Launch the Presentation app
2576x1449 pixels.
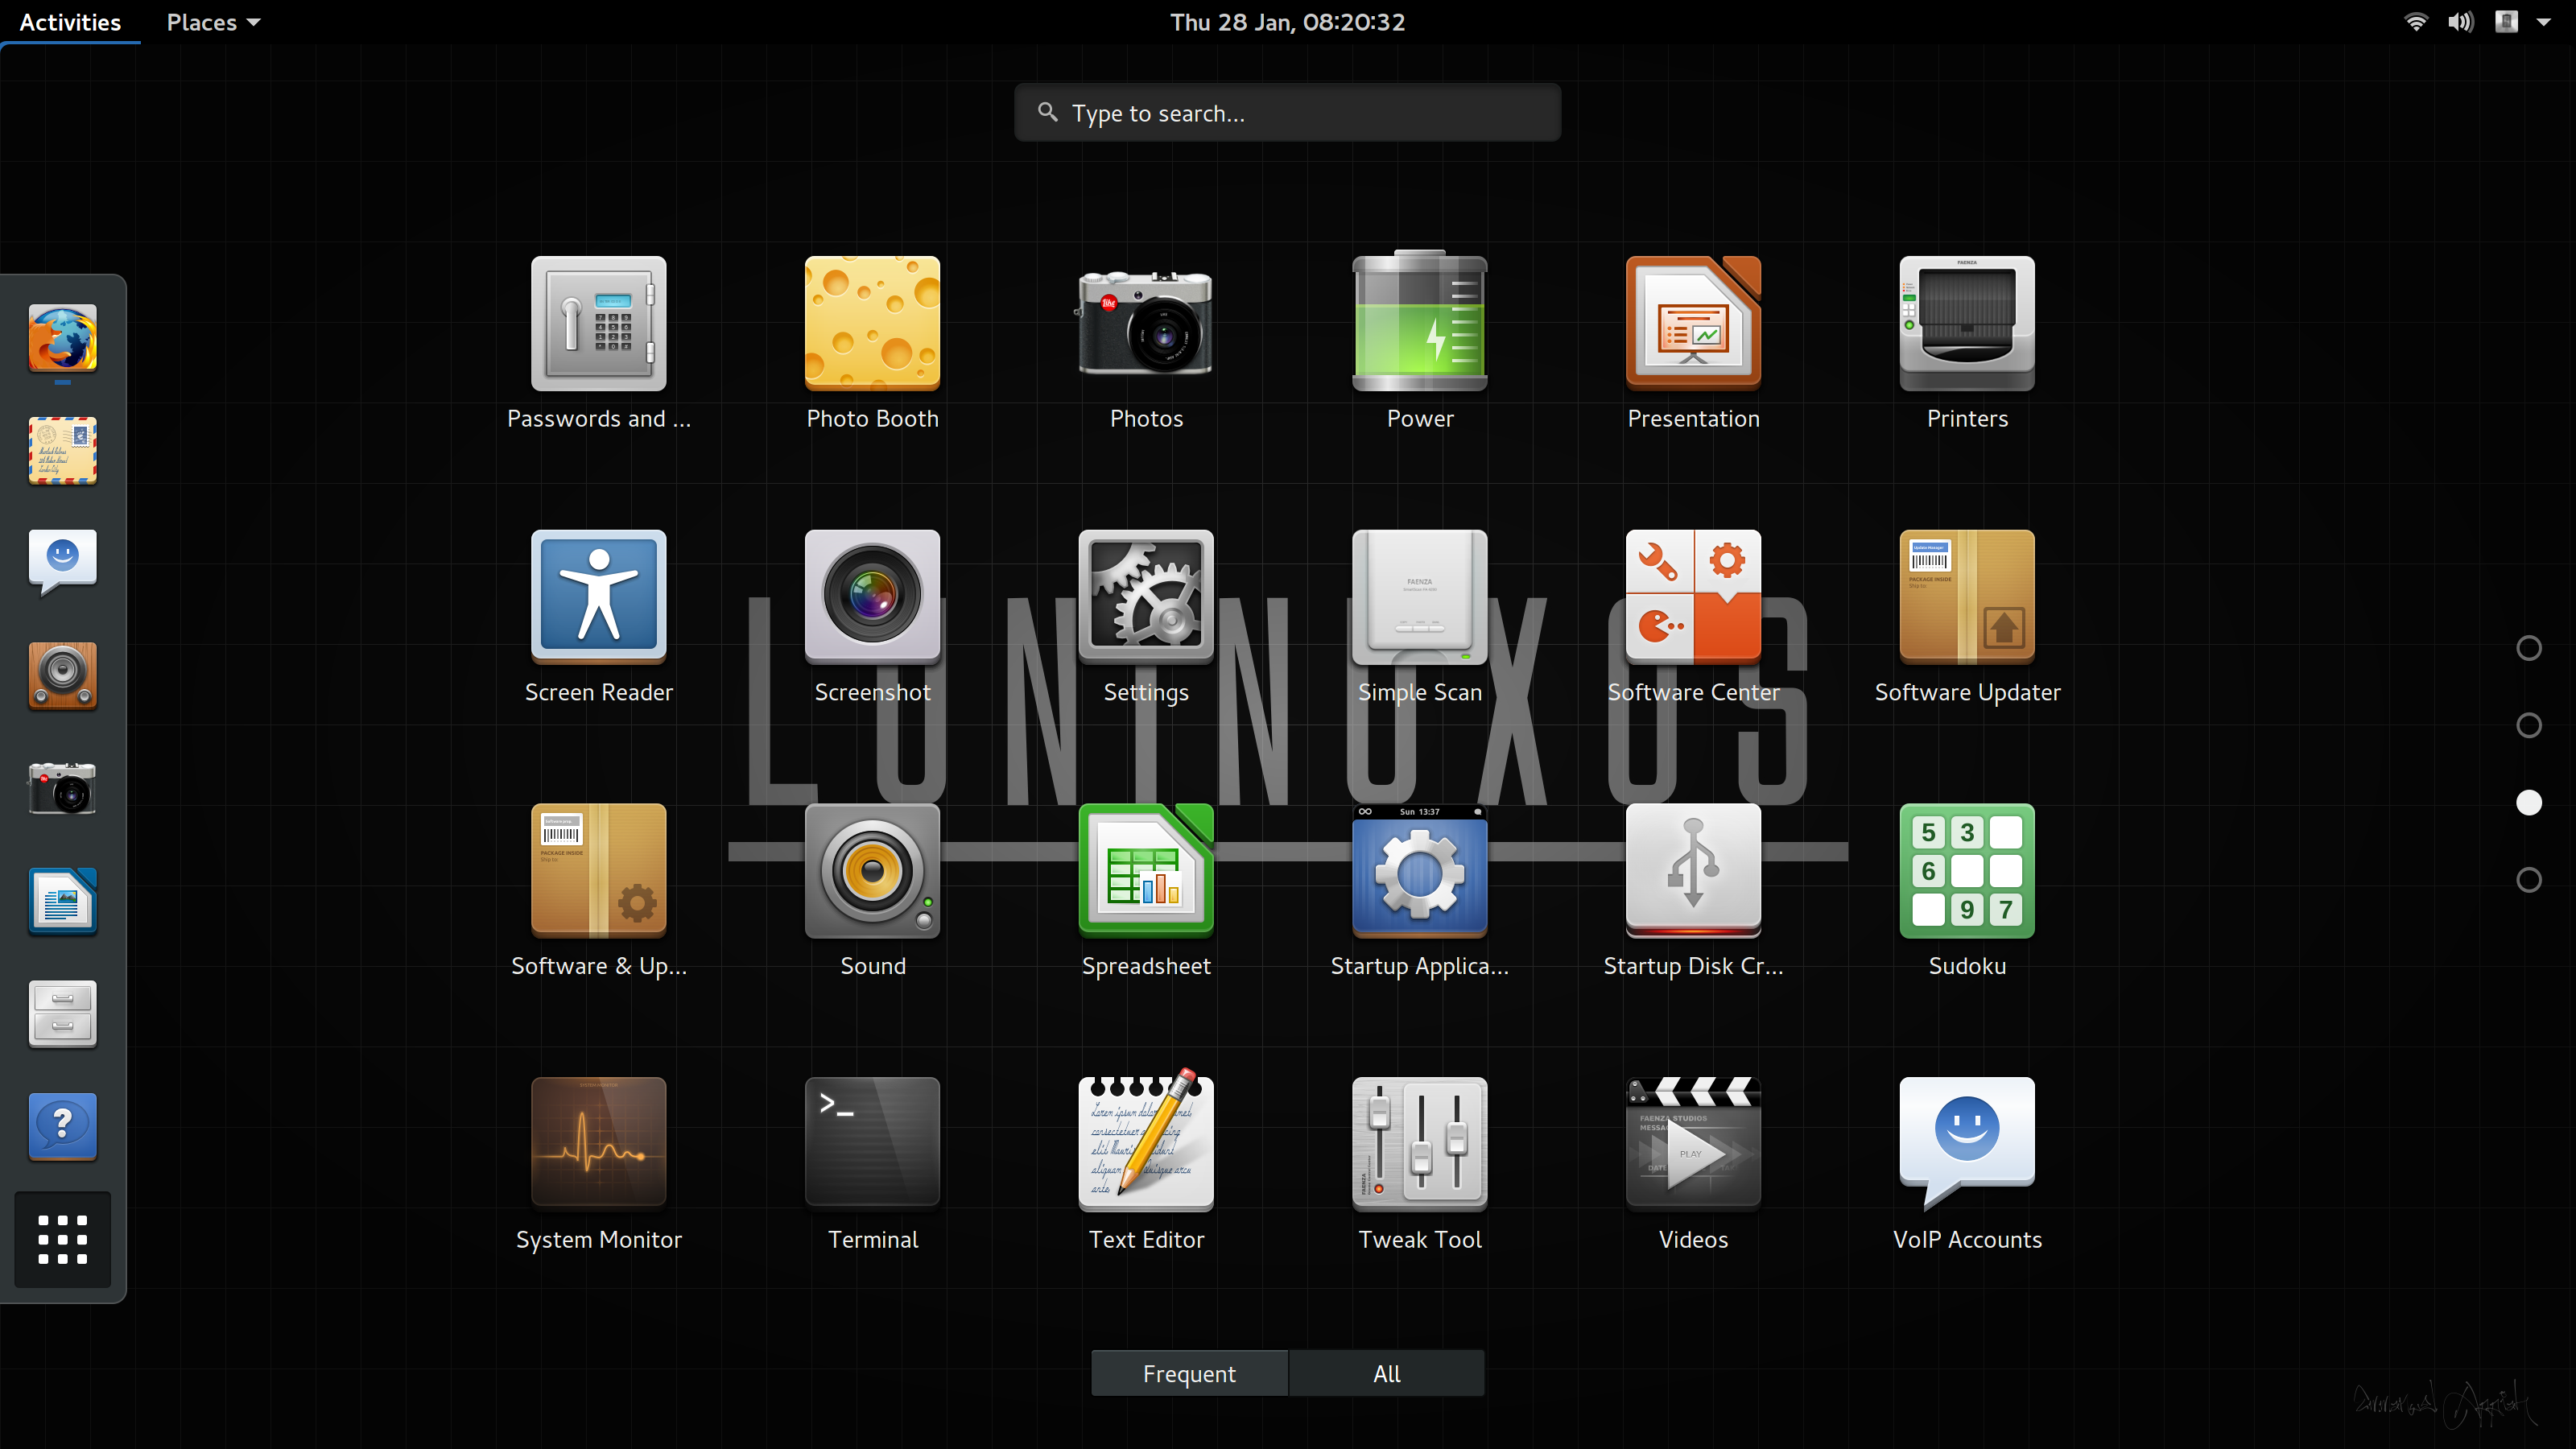click(1693, 343)
